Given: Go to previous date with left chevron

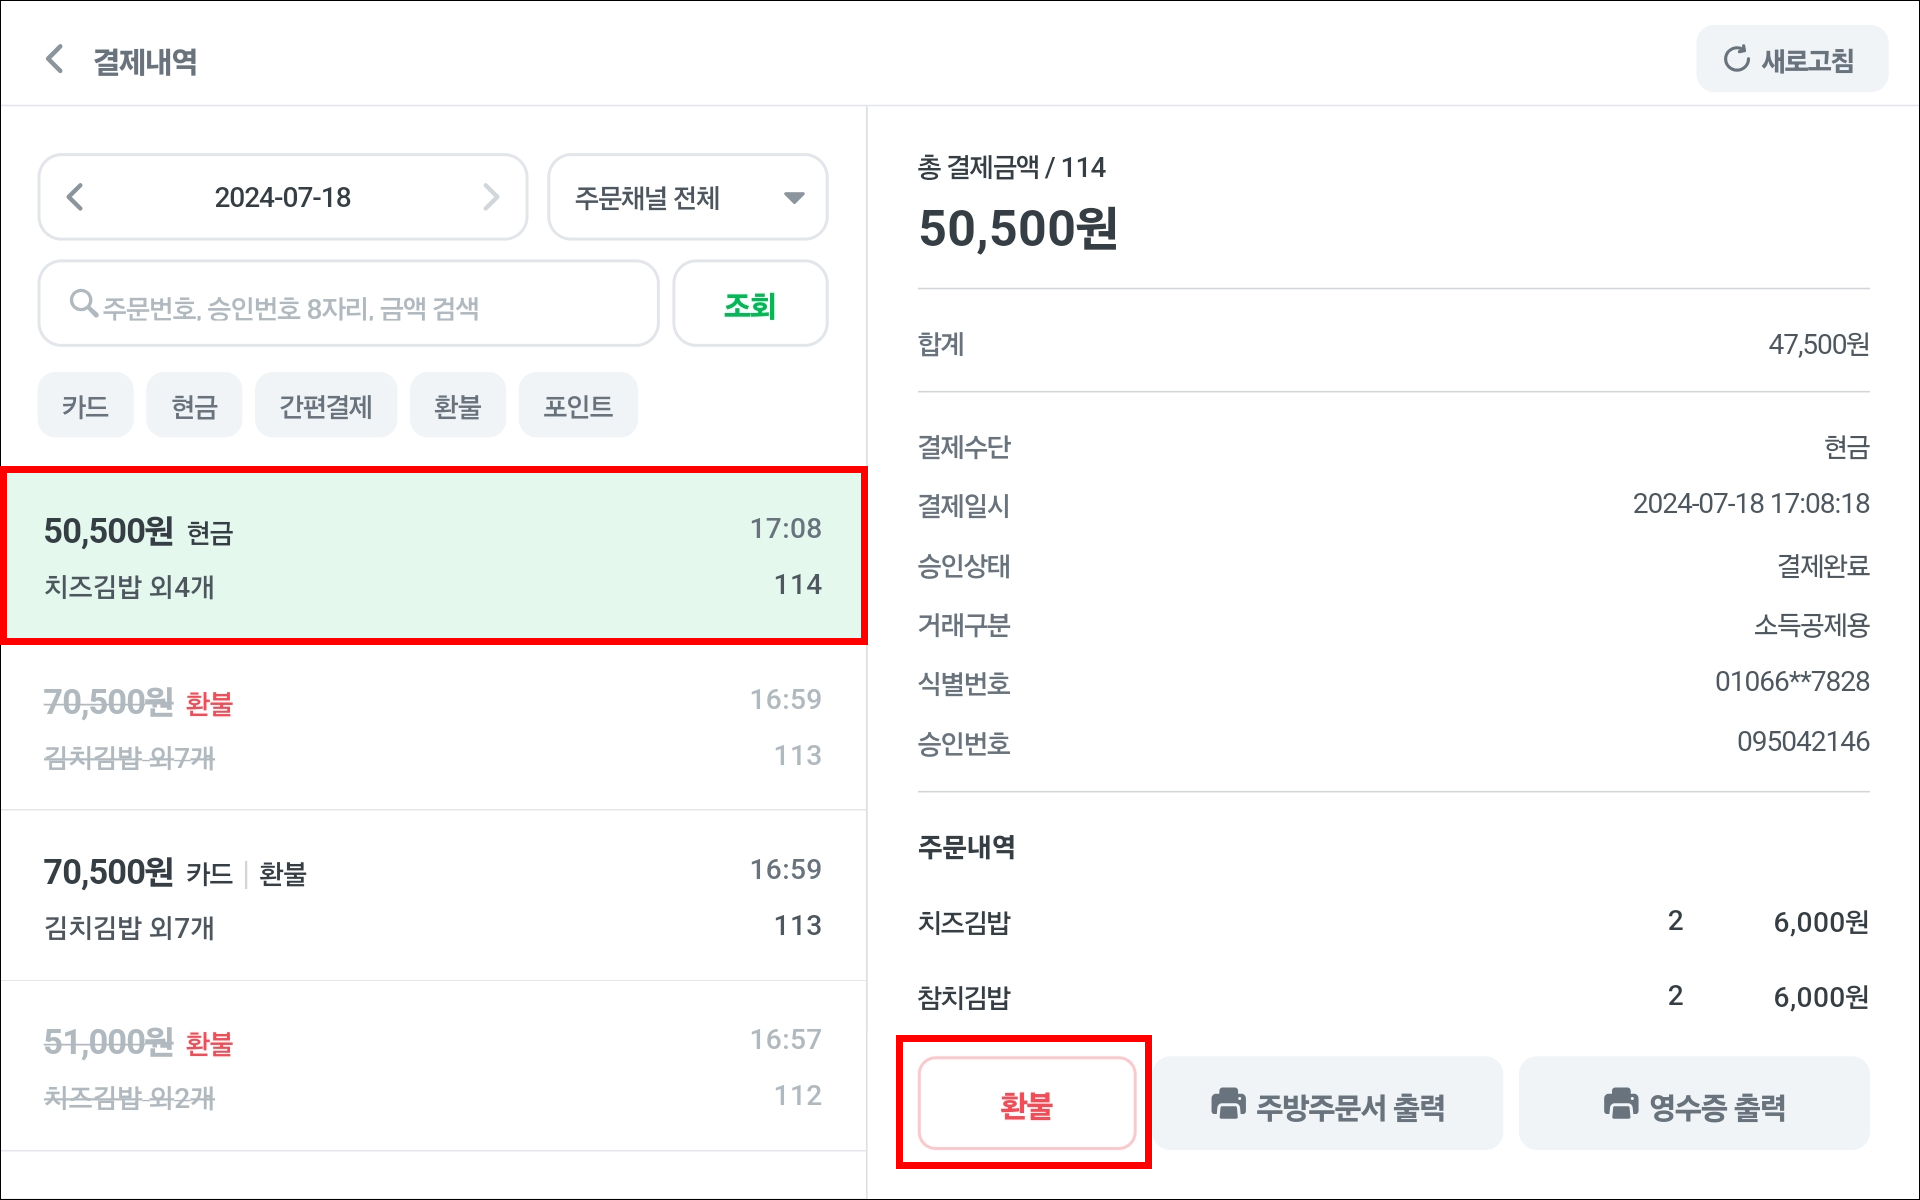Looking at the screenshot, I should pyautogui.click(x=75, y=197).
